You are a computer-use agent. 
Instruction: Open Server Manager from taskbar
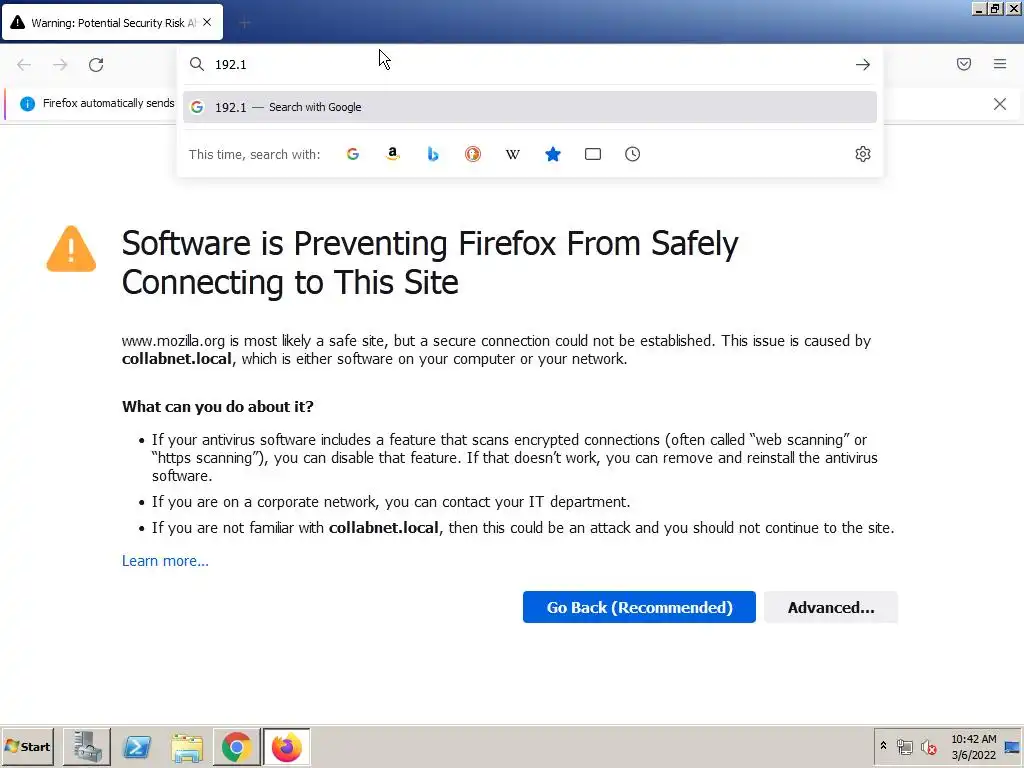pyautogui.click(x=87, y=747)
